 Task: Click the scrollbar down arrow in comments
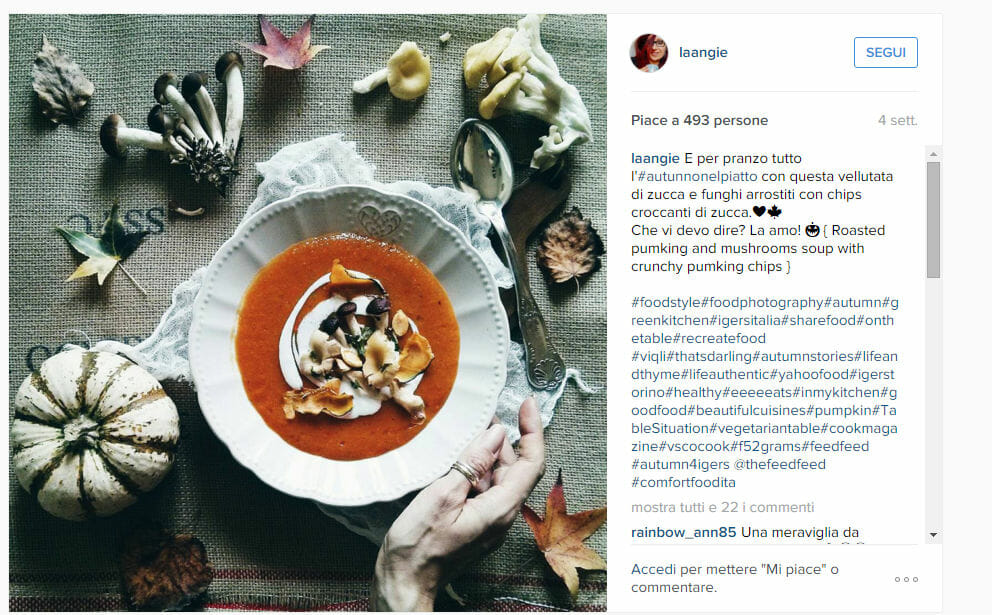click(x=933, y=535)
